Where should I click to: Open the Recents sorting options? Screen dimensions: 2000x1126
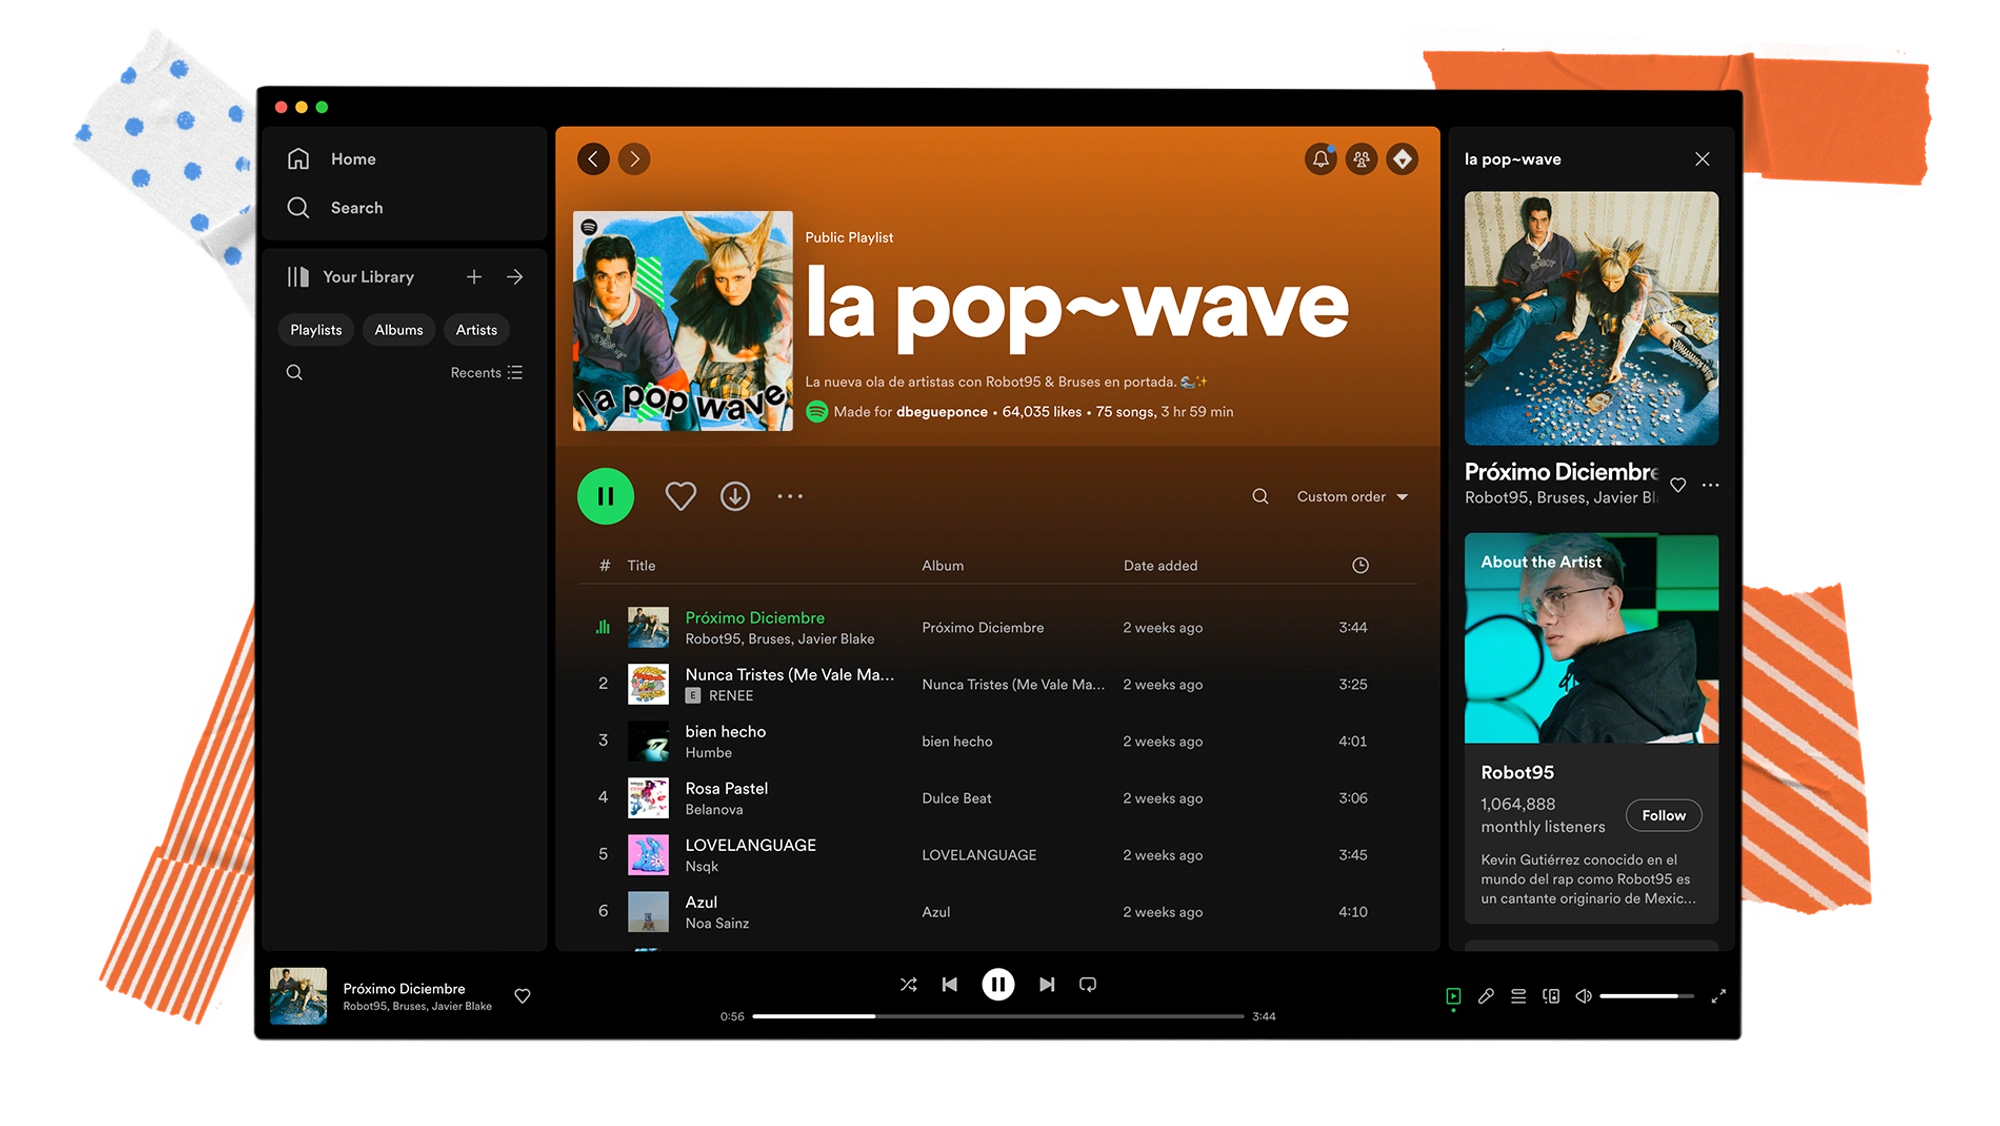click(x=486, y=371)
